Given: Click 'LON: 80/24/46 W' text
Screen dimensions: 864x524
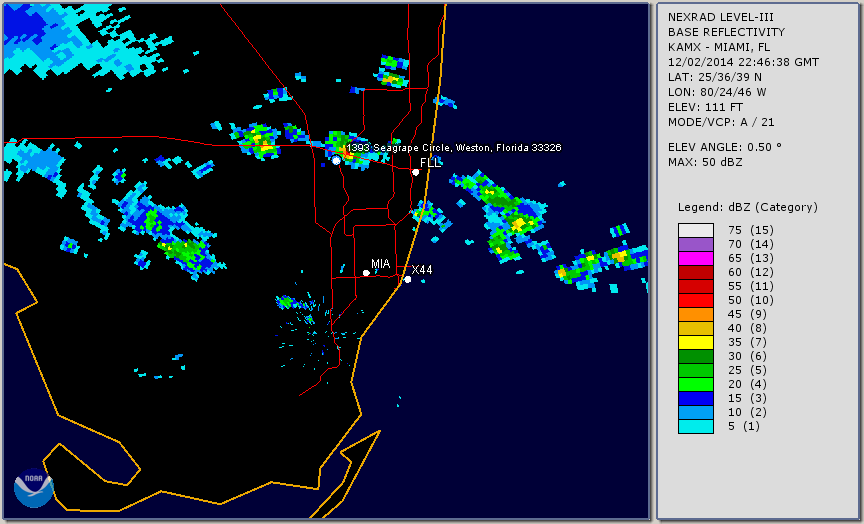Looking at the screenshot, I should click(x=717, y=92).
